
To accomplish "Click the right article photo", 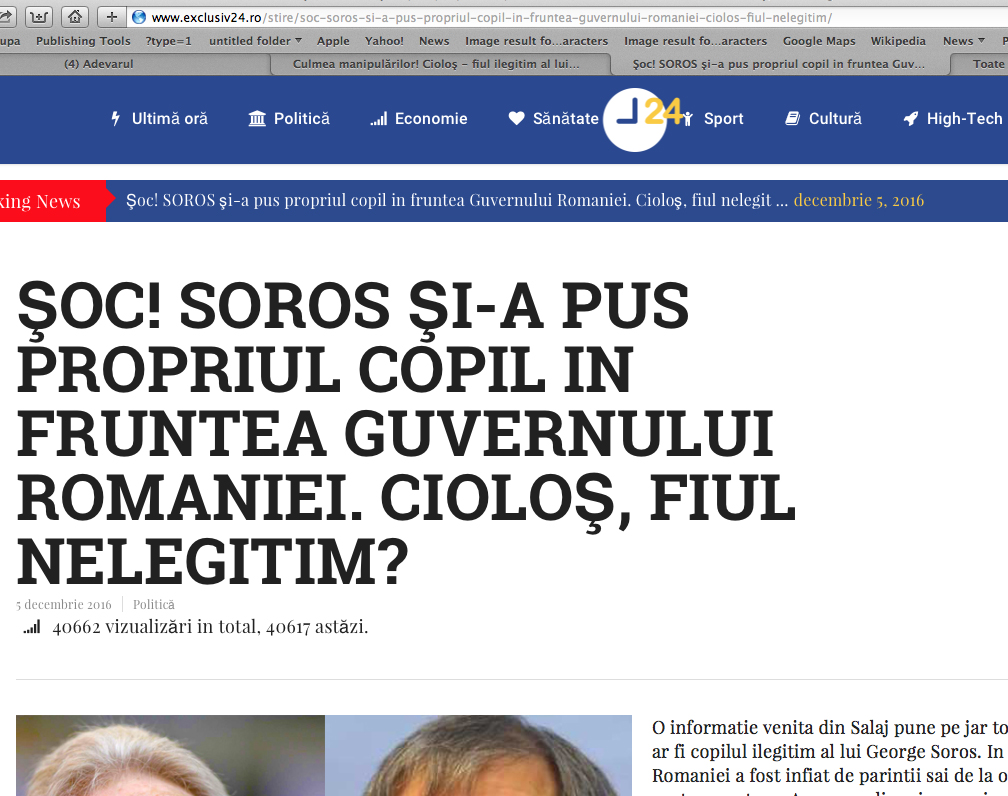I will [x=478, y=755].
